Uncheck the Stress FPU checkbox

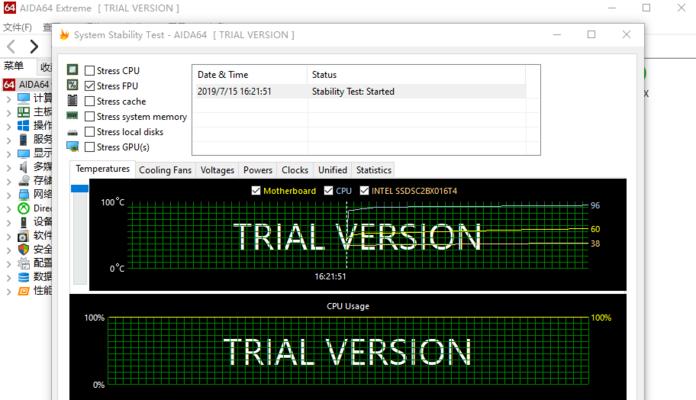(x=90, y=86)
